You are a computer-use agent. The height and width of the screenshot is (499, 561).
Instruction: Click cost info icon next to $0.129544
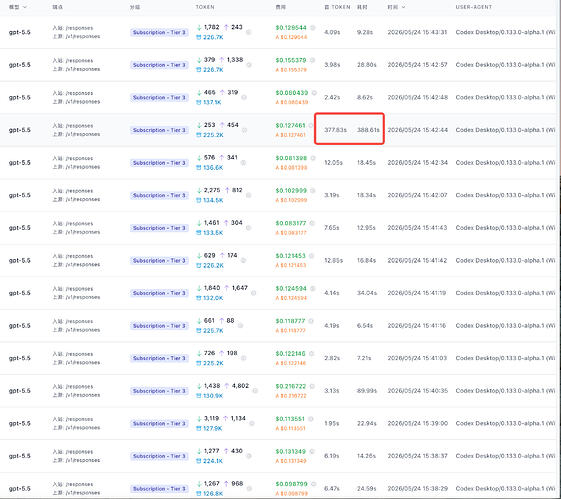(x=313, y=28)
